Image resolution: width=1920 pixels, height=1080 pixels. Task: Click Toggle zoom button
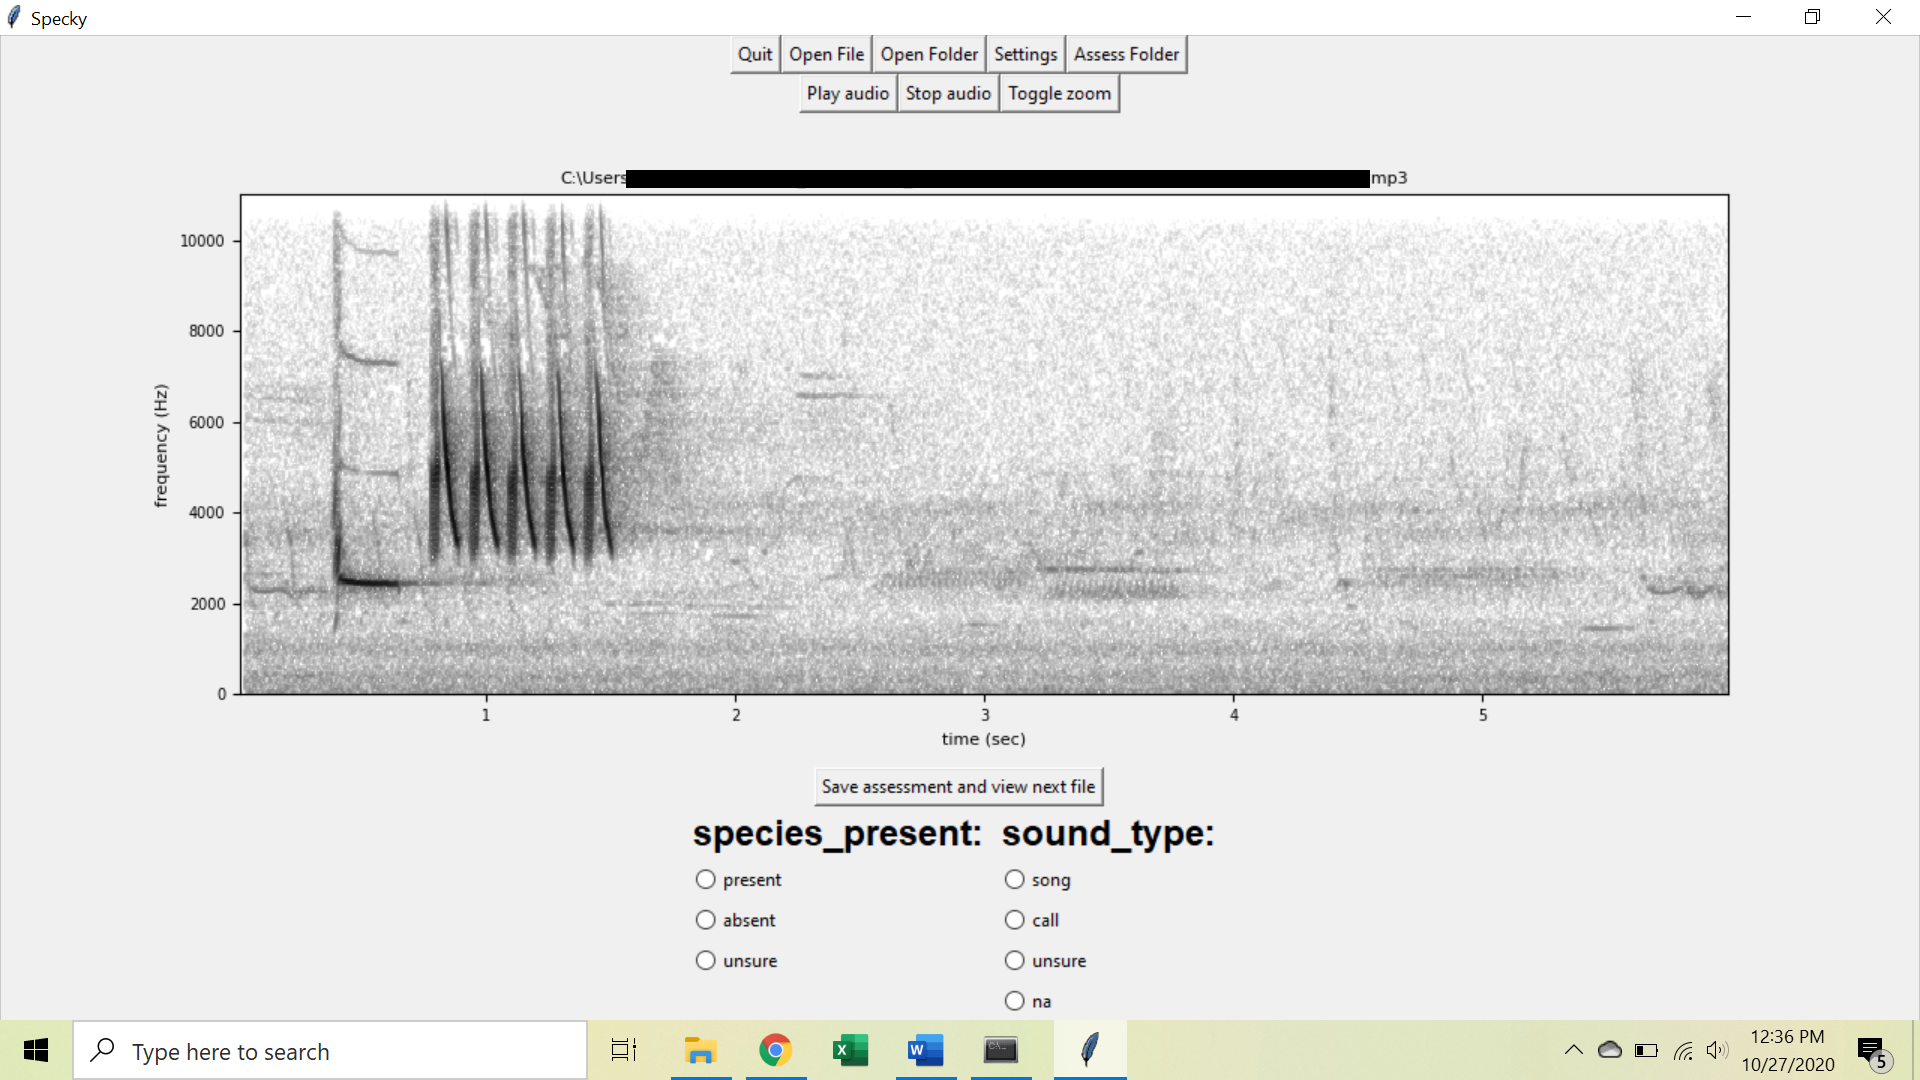(1059, 94)
